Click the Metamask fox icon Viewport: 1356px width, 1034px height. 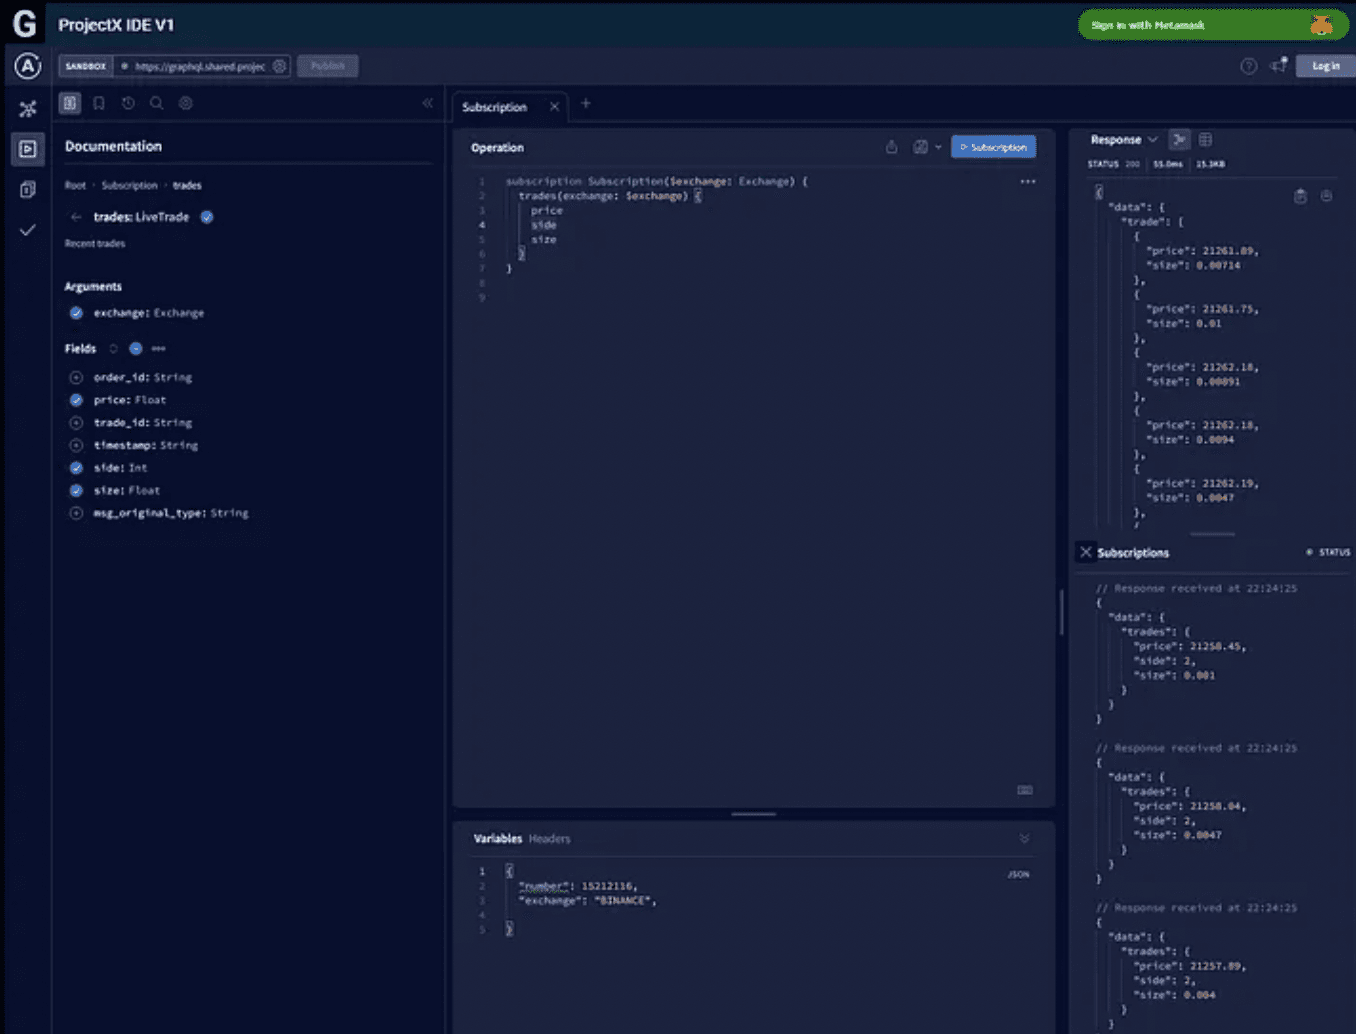(x=1321, y=25)
